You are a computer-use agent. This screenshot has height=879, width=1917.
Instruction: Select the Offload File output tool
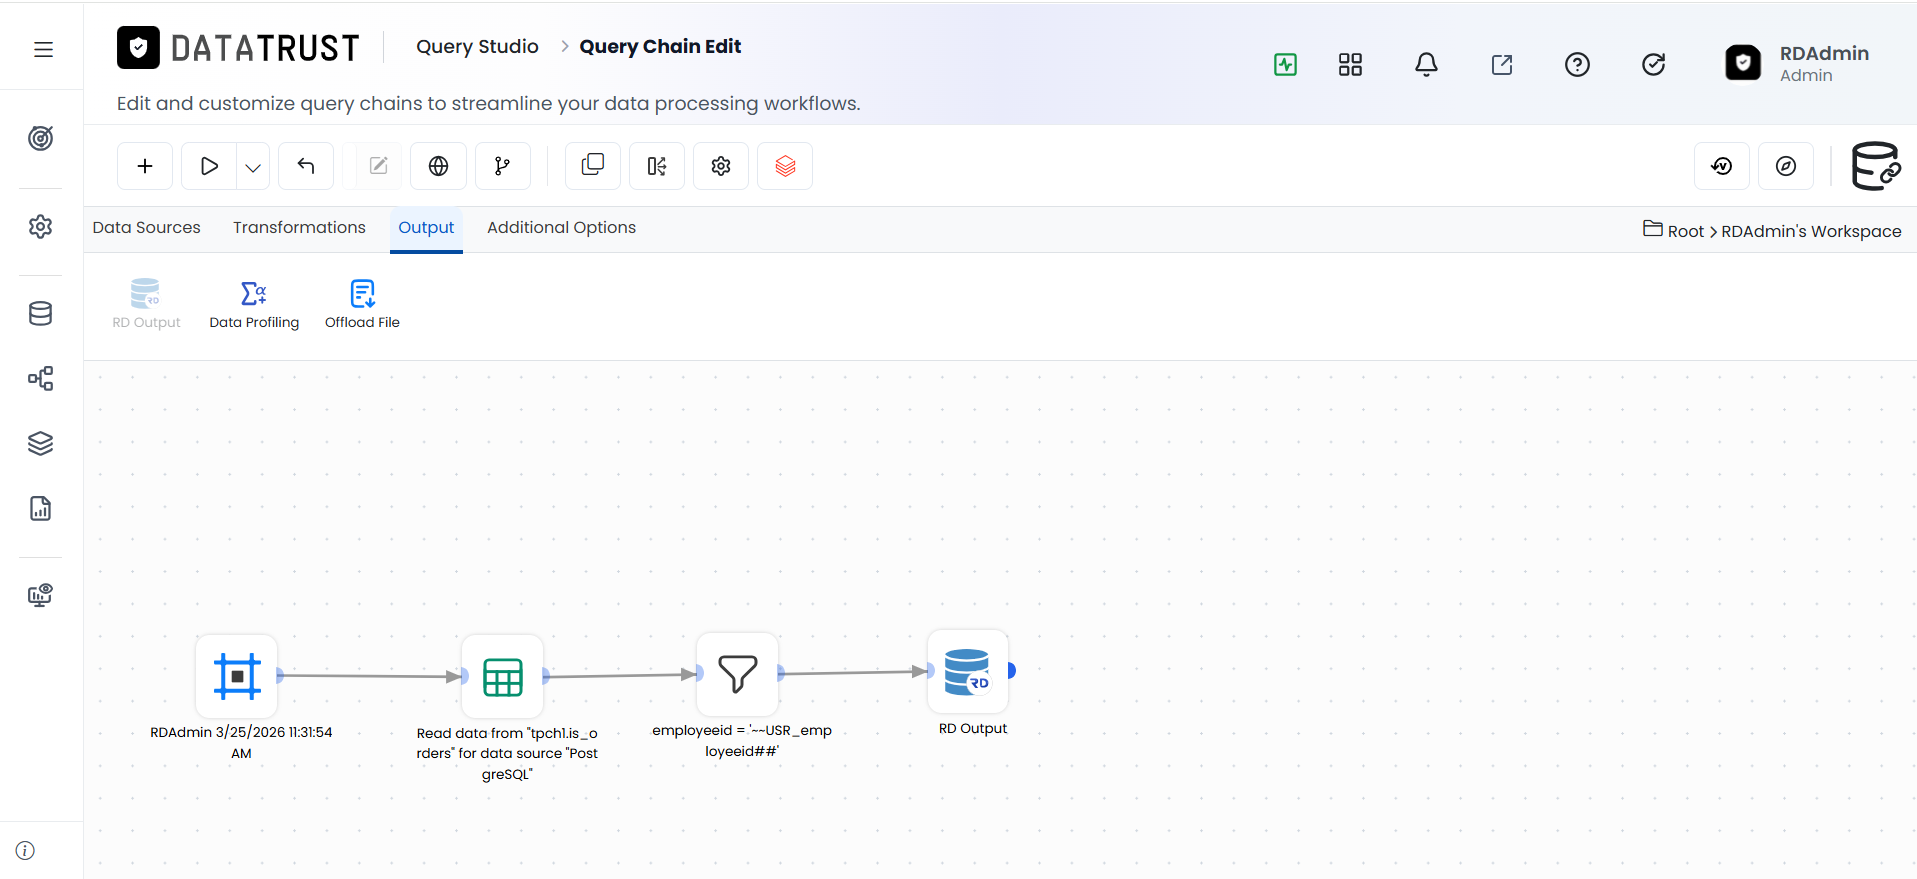(362, 304)
